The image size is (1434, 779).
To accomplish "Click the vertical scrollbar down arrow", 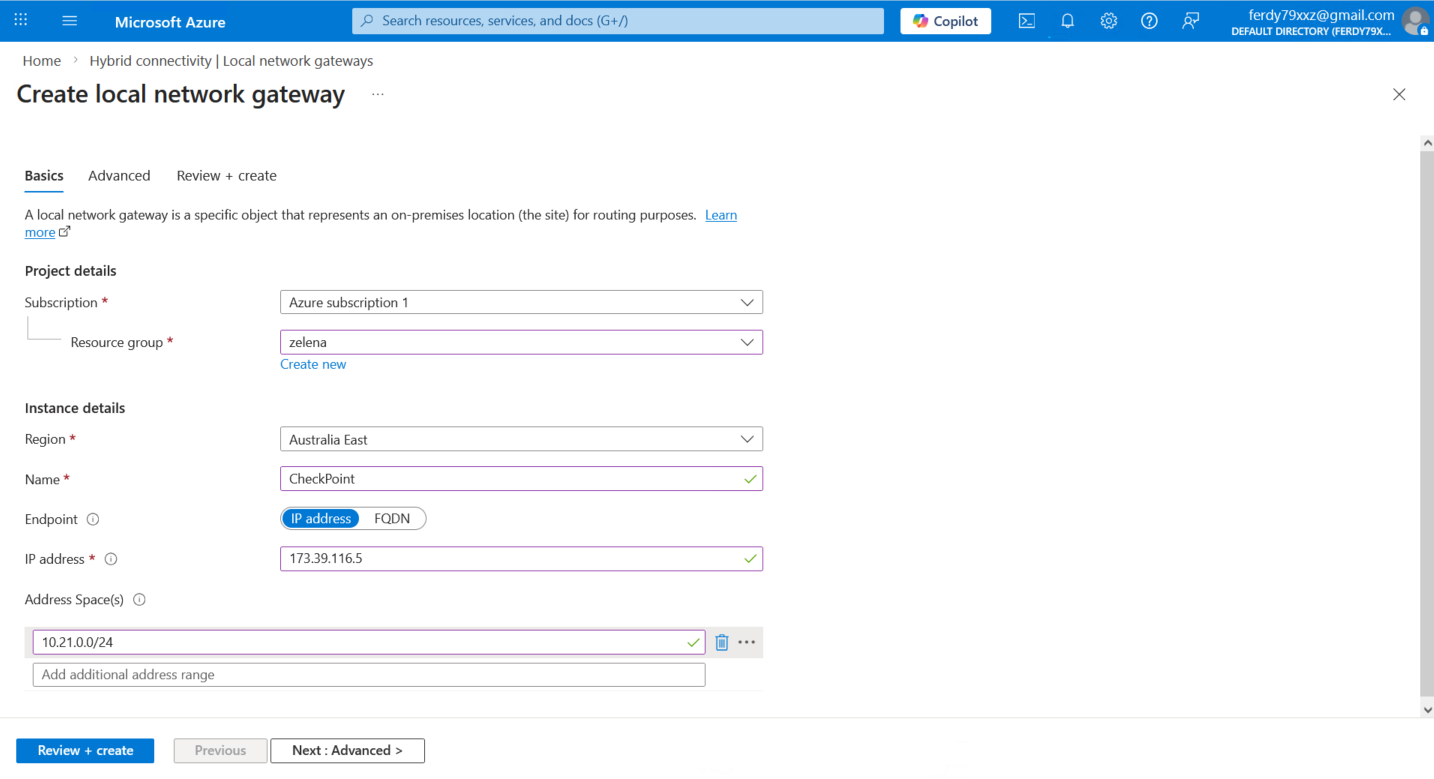I will [x=1427, y=709].
